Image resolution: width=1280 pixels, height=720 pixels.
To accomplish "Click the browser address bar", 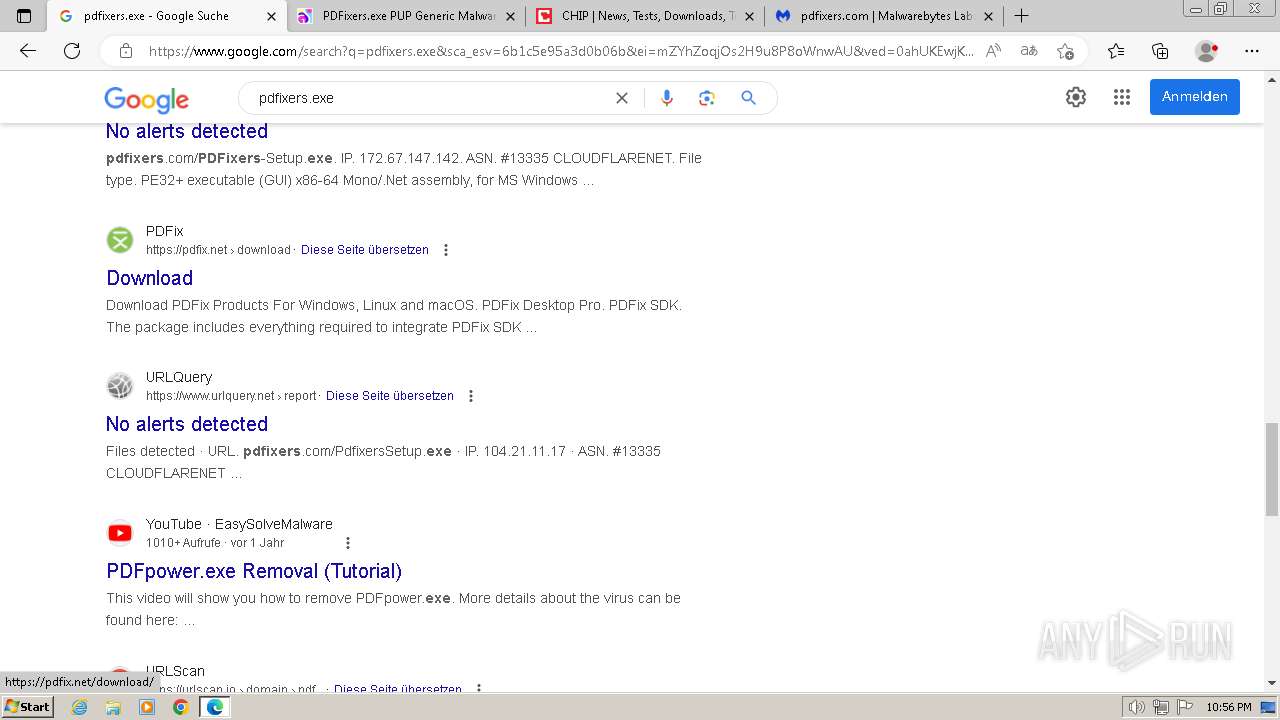I will (x=560, y=51).
